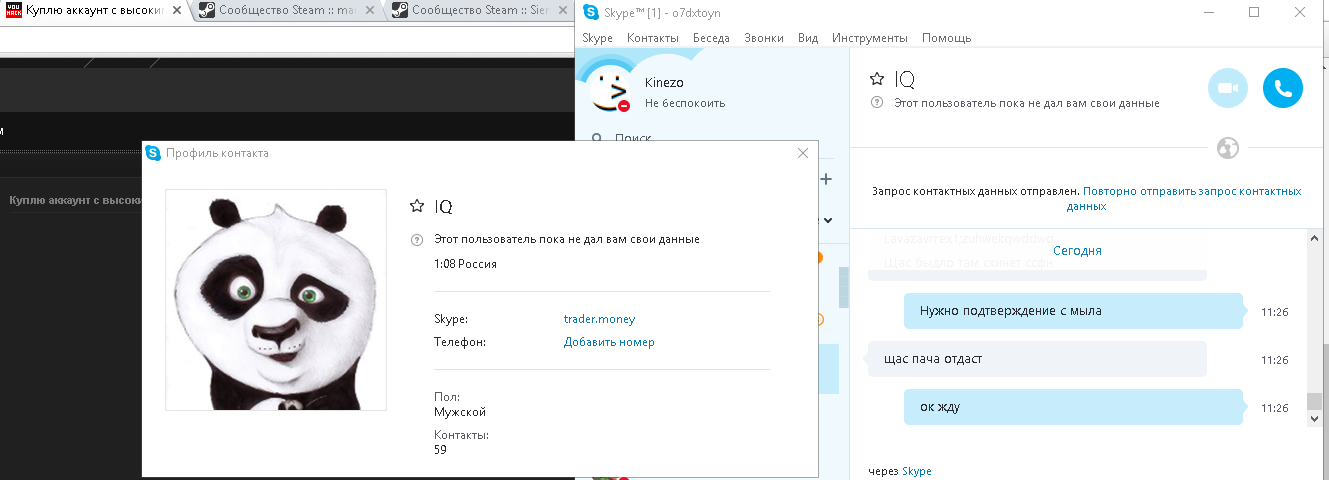Open the Помощь menu
This screenshot has height=480, width=1329.
(946, 38)
